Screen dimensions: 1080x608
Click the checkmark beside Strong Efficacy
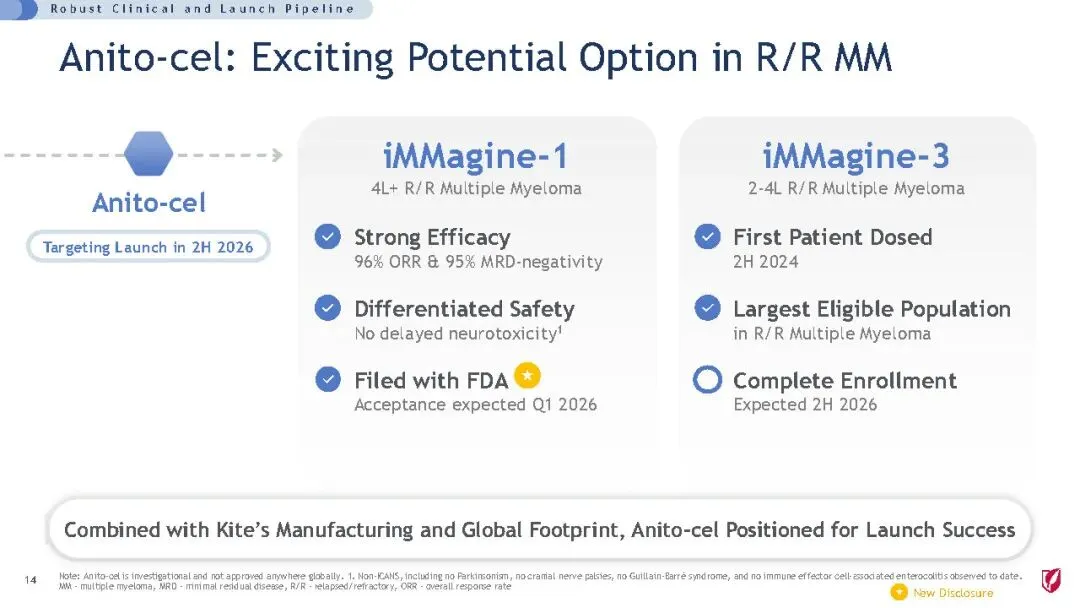[x=328, y=236]
